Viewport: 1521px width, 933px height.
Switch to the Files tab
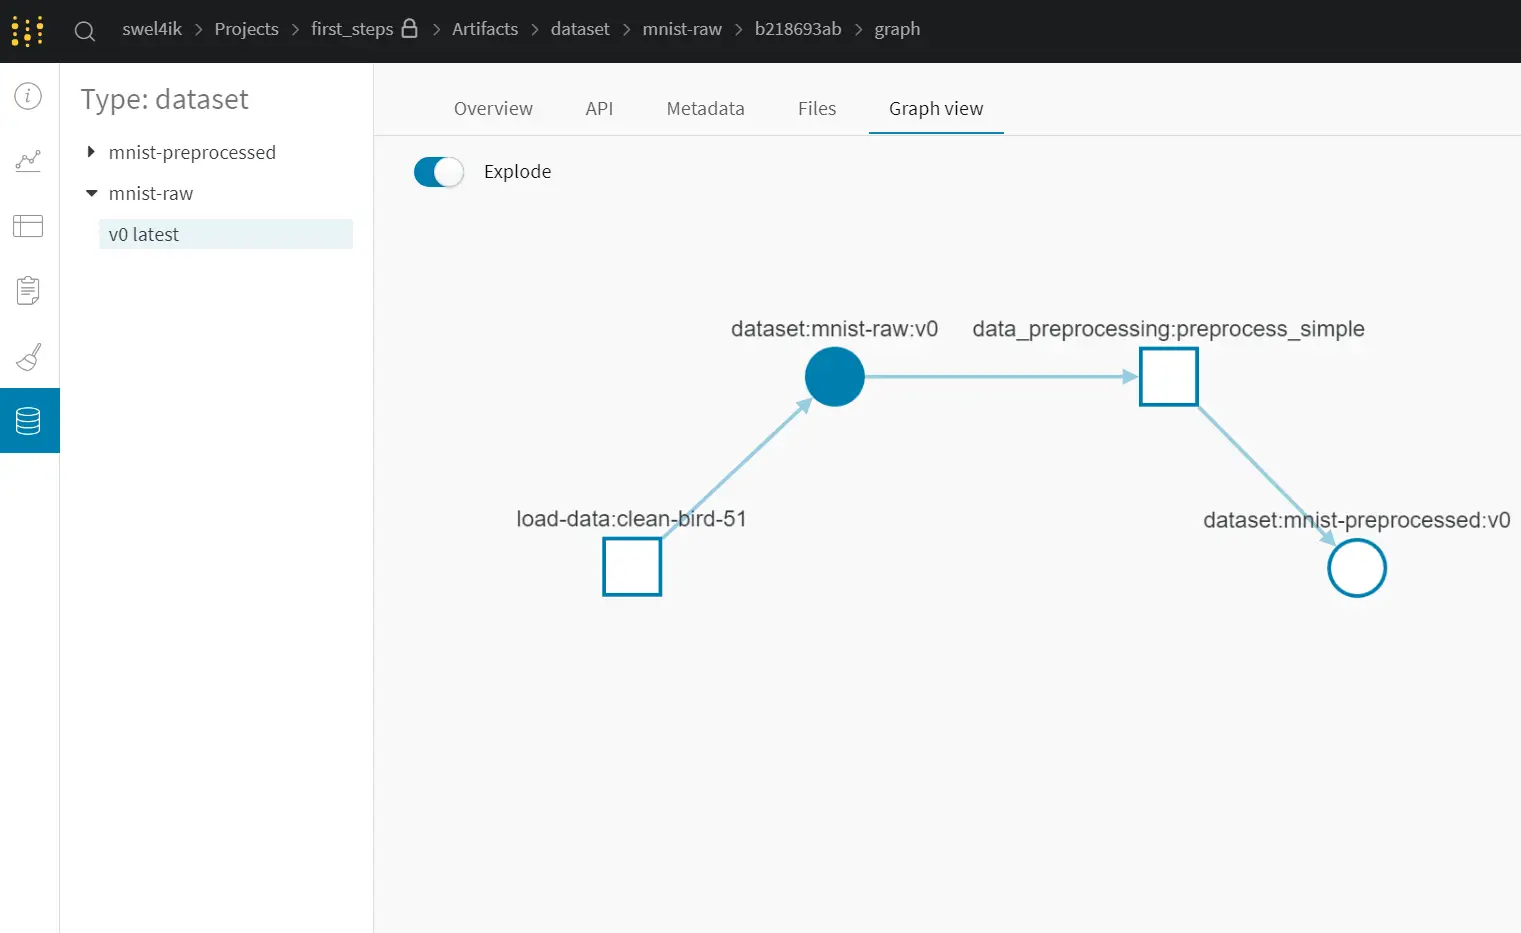point(817,108)
